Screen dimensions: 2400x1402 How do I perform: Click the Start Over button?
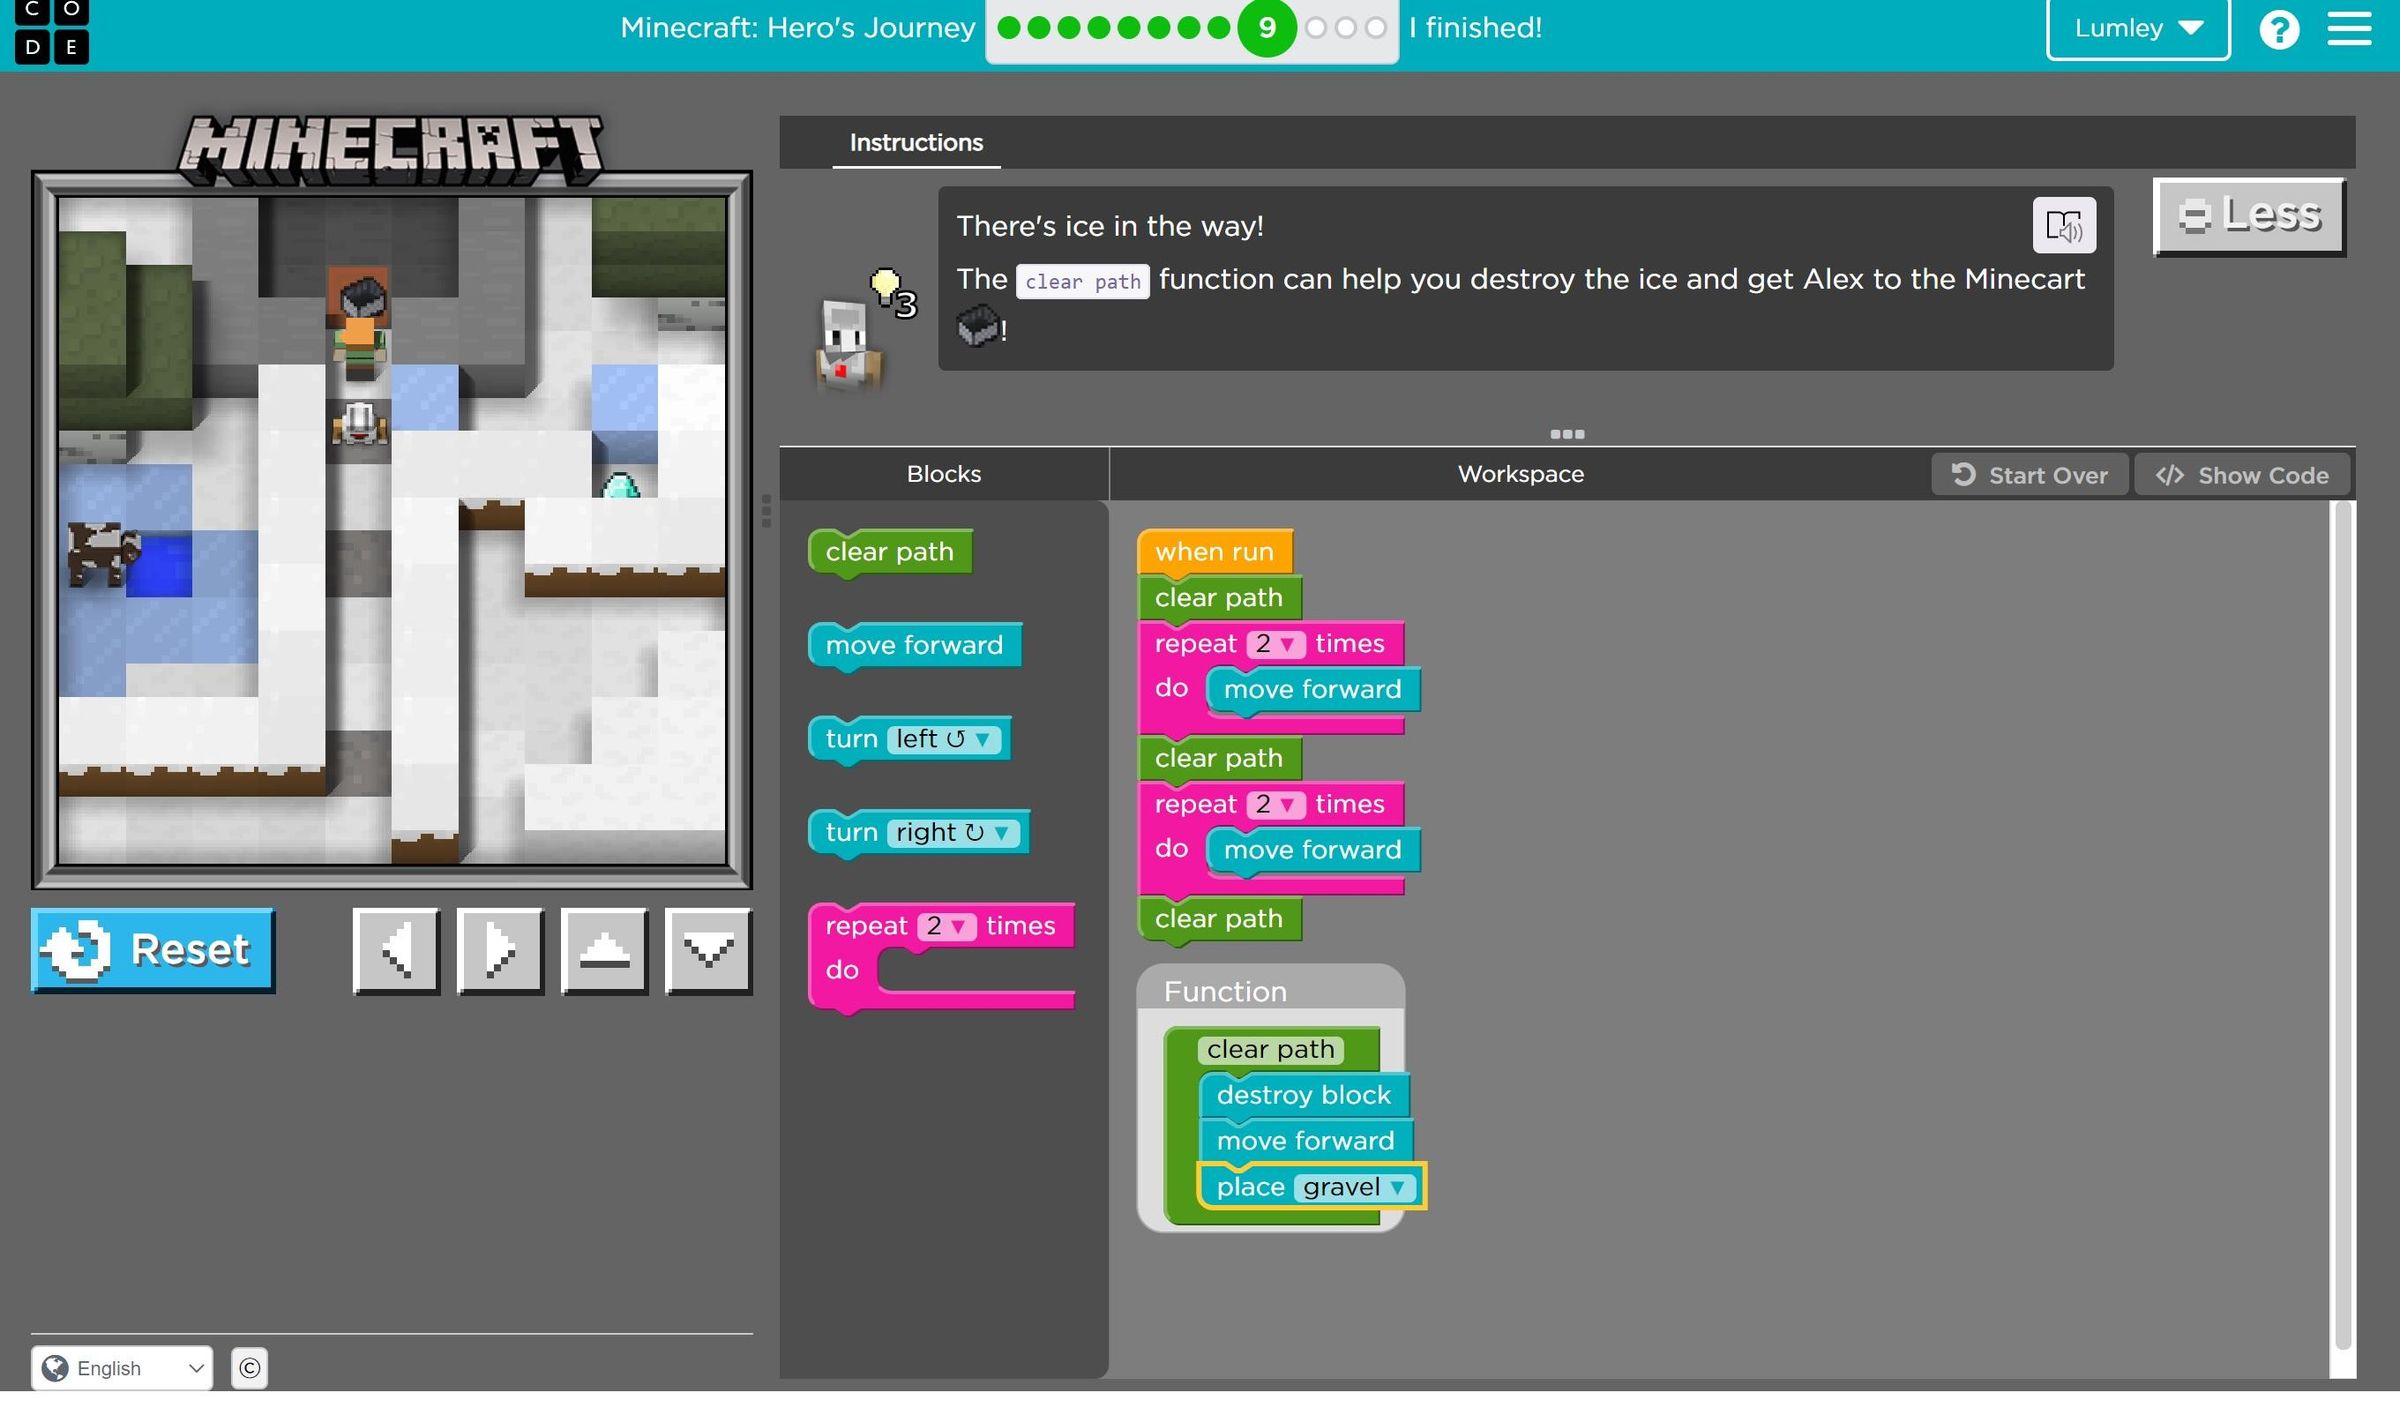tap(2029, 474)
